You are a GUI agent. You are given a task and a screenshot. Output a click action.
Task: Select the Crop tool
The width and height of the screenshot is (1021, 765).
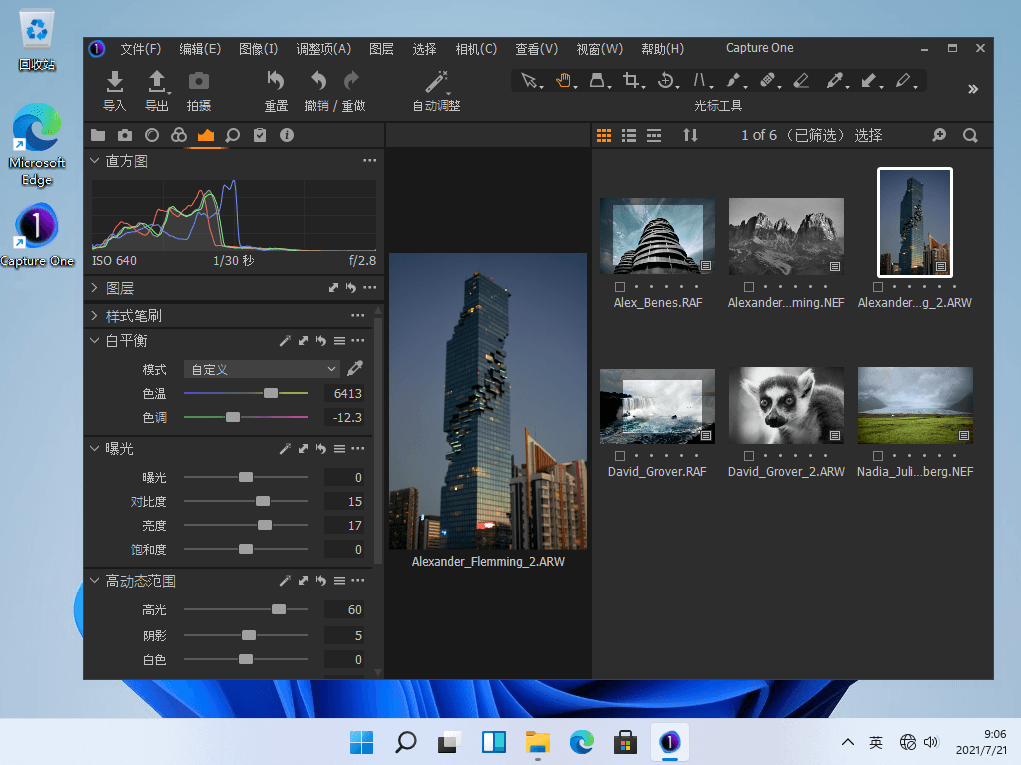point(630,81)
